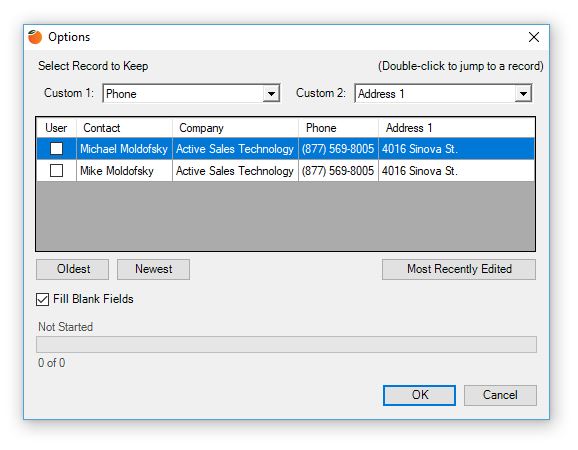This screenshot has width=578, height=450.
Task: Click the User column header
Action: pyautogui.click(x=56, y=128)
